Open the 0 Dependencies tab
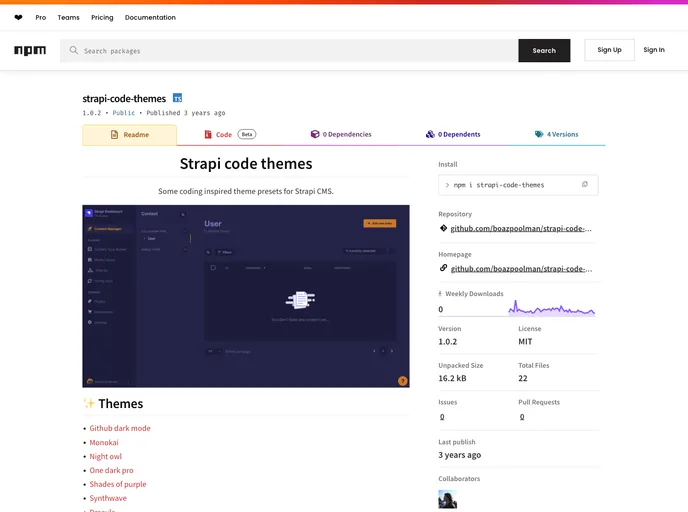This screenshot has height=512, width=688. [341, 134]
